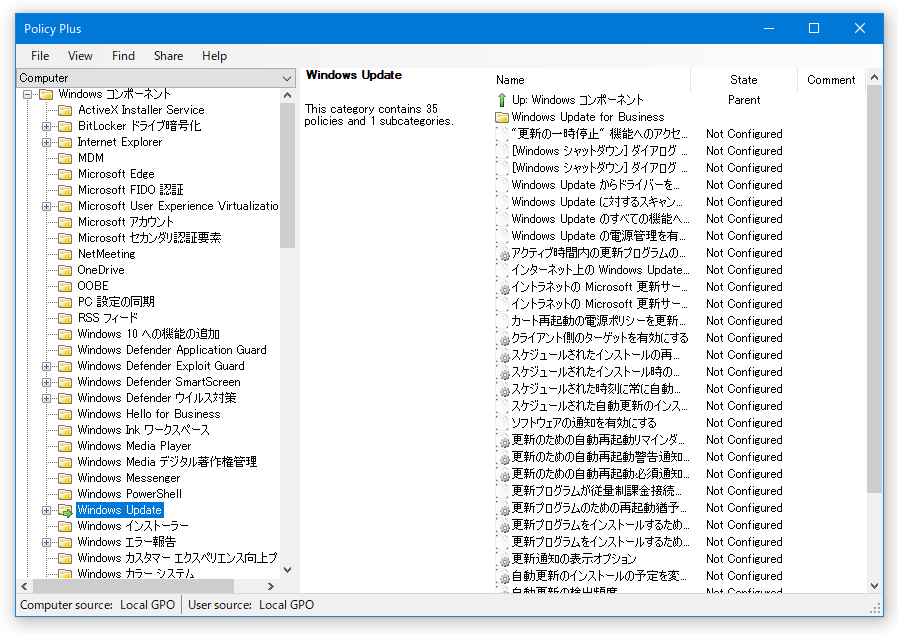Expand Windows Defender ウイルス対策 node
Screen dimensions: 898x634
(46, 398)
